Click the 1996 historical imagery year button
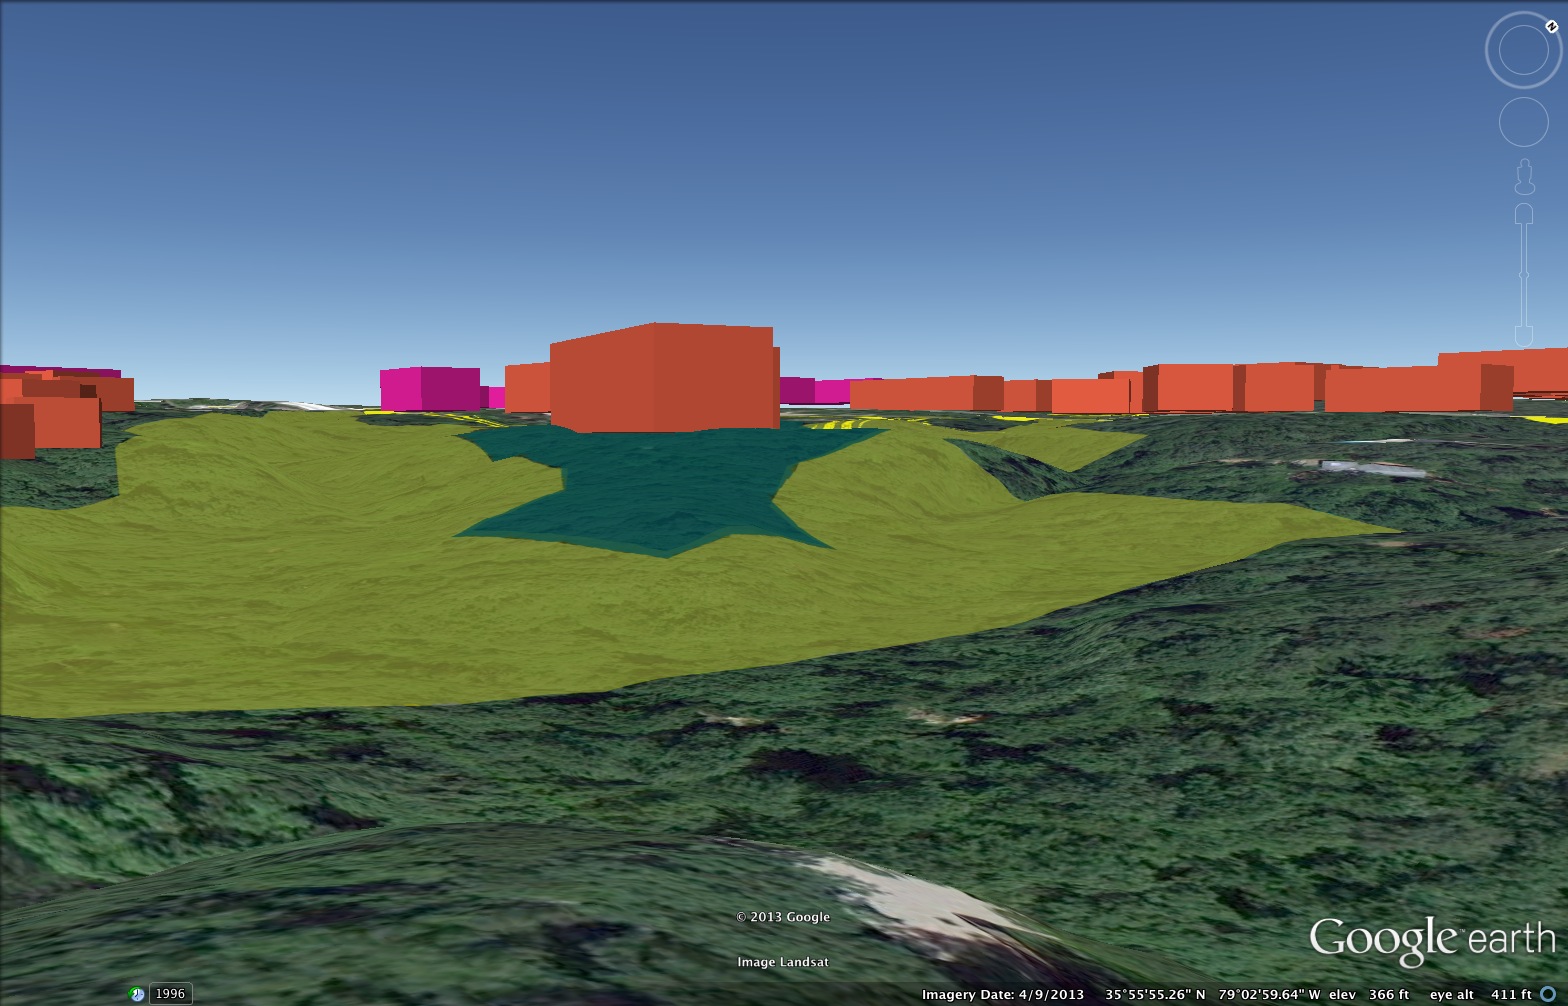This screenshot has width=1568, height=1006. pos(170,994)
